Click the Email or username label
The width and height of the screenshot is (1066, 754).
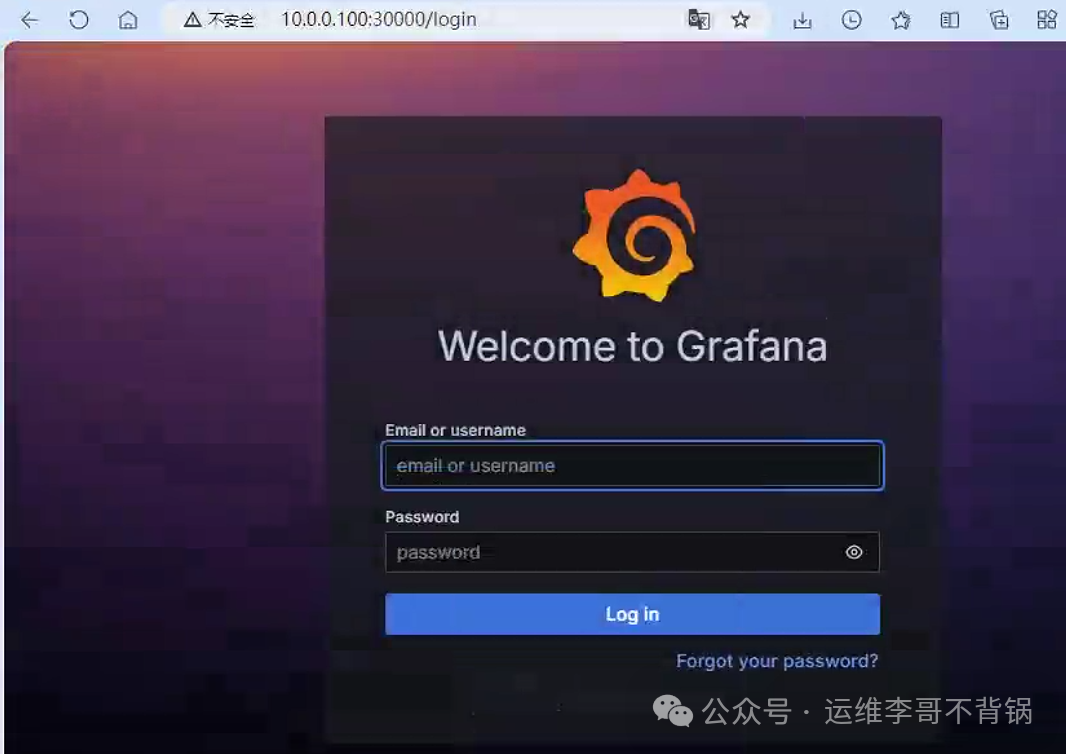coord(455,430)
